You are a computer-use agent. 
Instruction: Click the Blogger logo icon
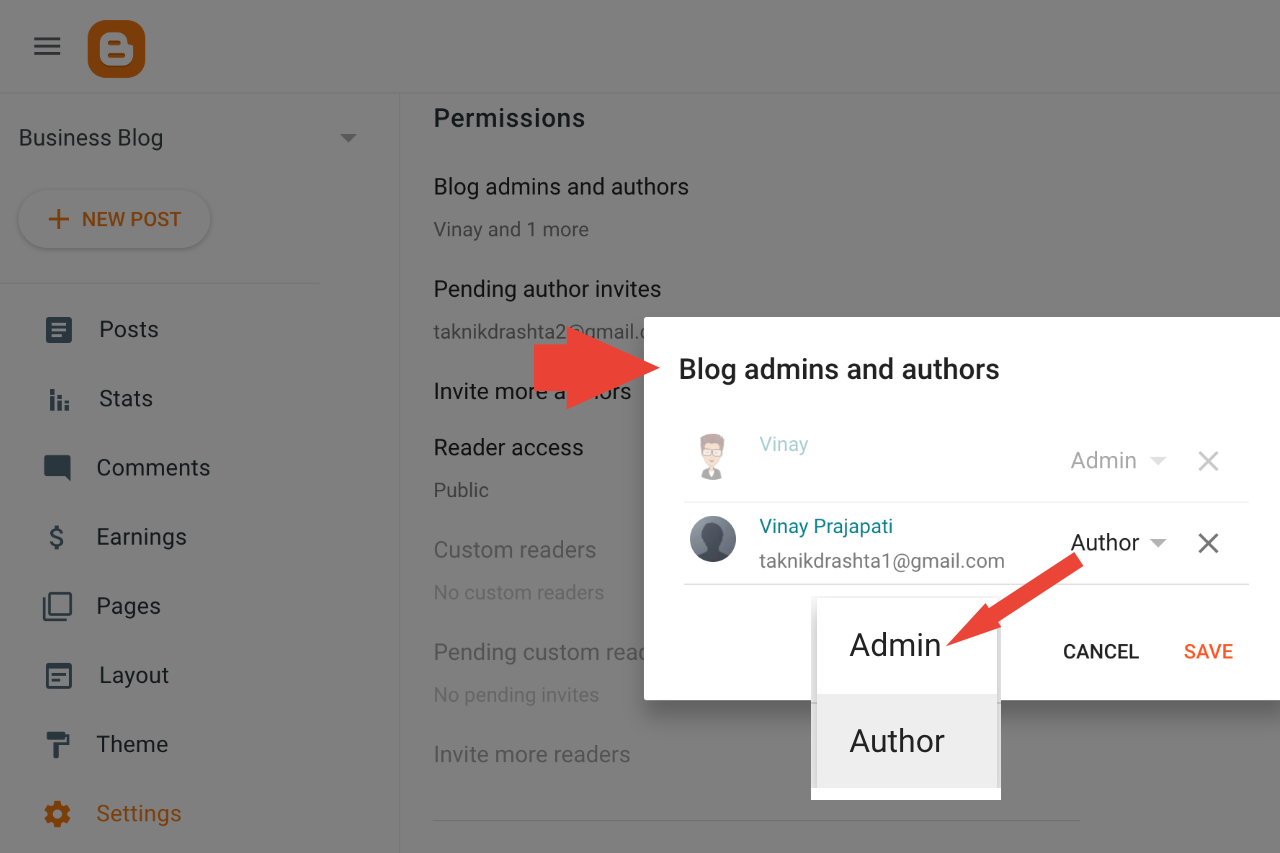pyautogui.click(x=116, y=49)
